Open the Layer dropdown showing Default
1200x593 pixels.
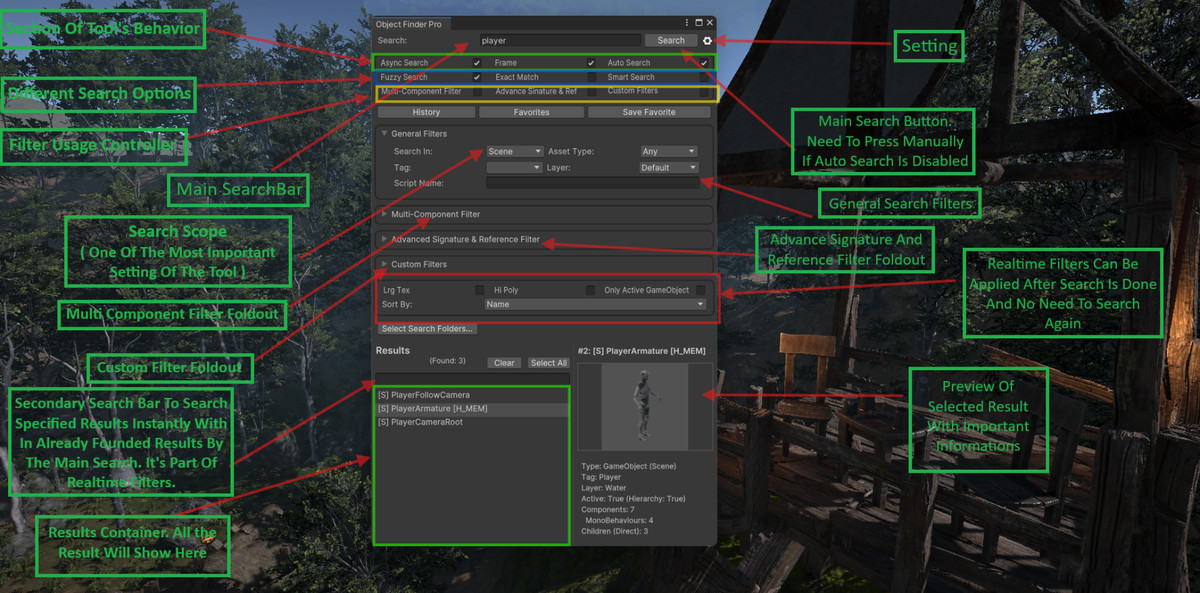668,167
